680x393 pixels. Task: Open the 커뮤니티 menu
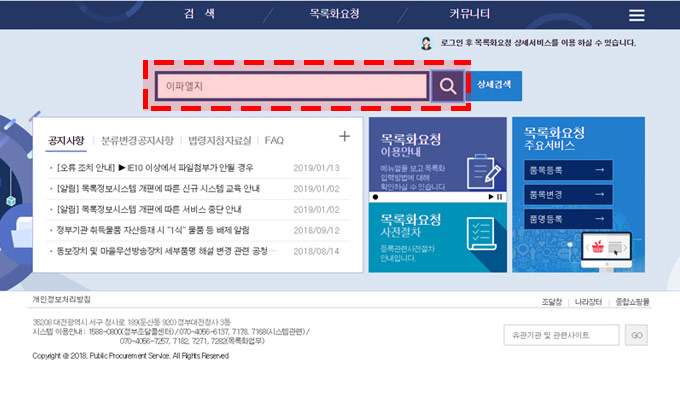click(x=469, y=13)
